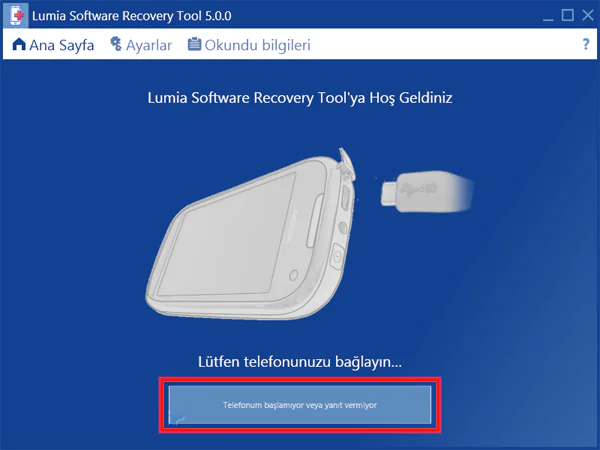Image resolution: width=600 pixels, height=450 pixels.
Task: Click the USB symbol on the cable plug
Action: 410,190
